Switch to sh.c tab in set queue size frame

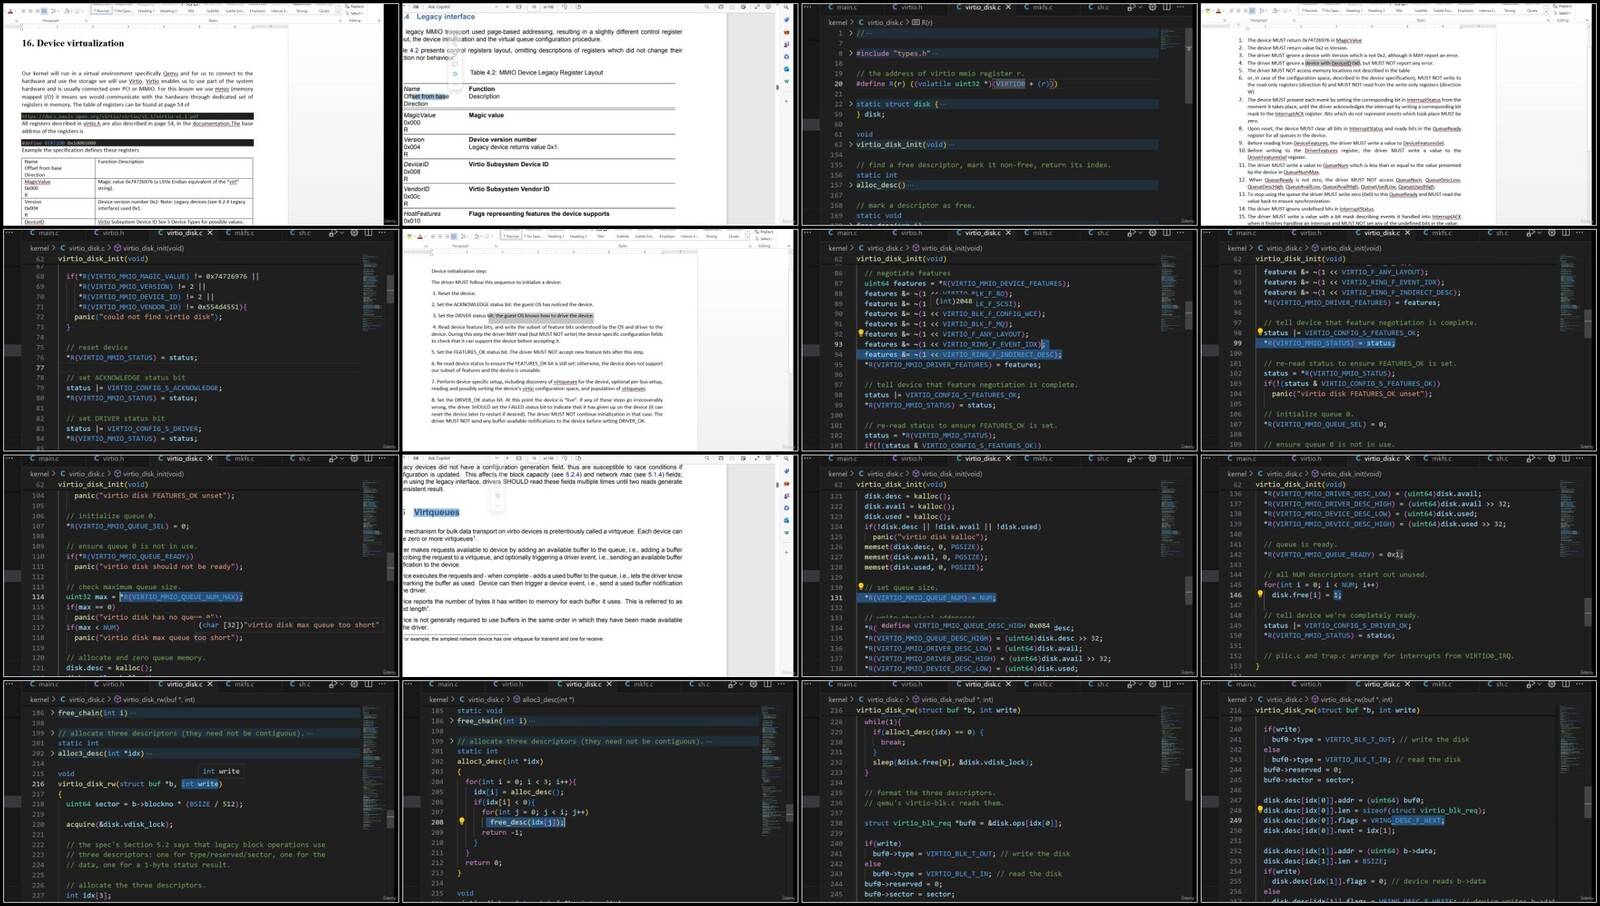click(x=1099, y=458)
